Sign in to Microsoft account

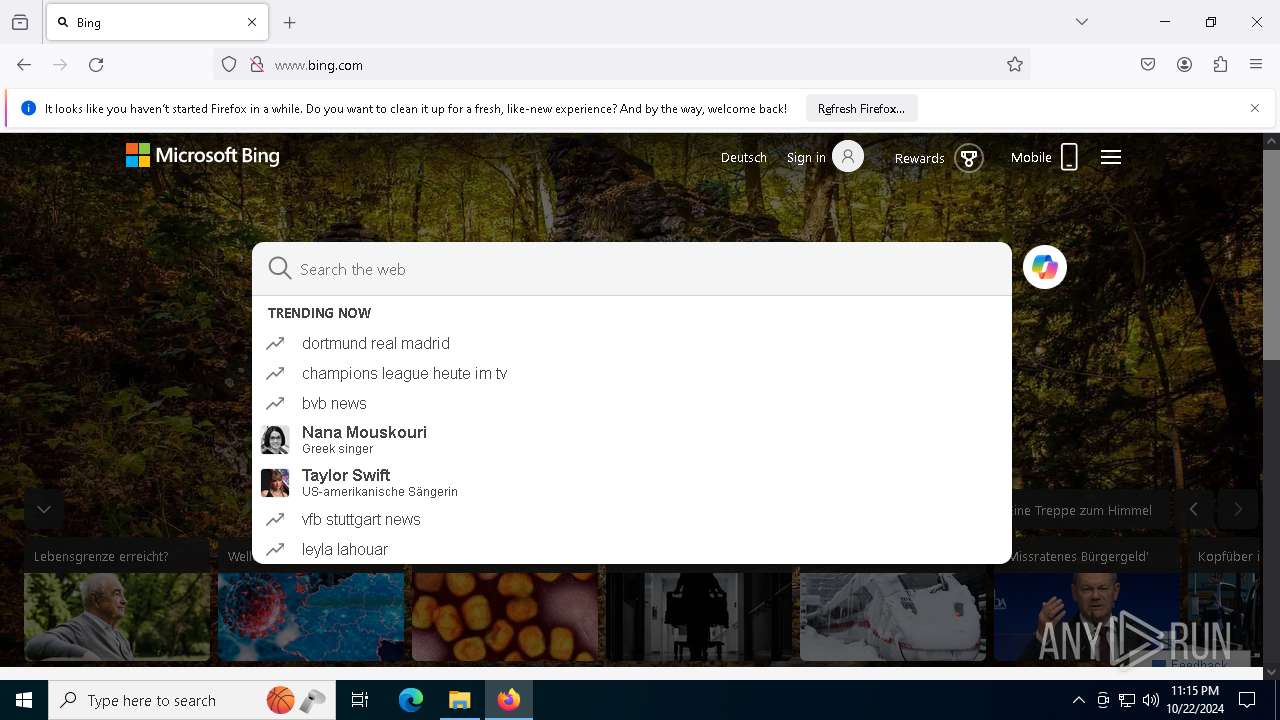point(825,157)
